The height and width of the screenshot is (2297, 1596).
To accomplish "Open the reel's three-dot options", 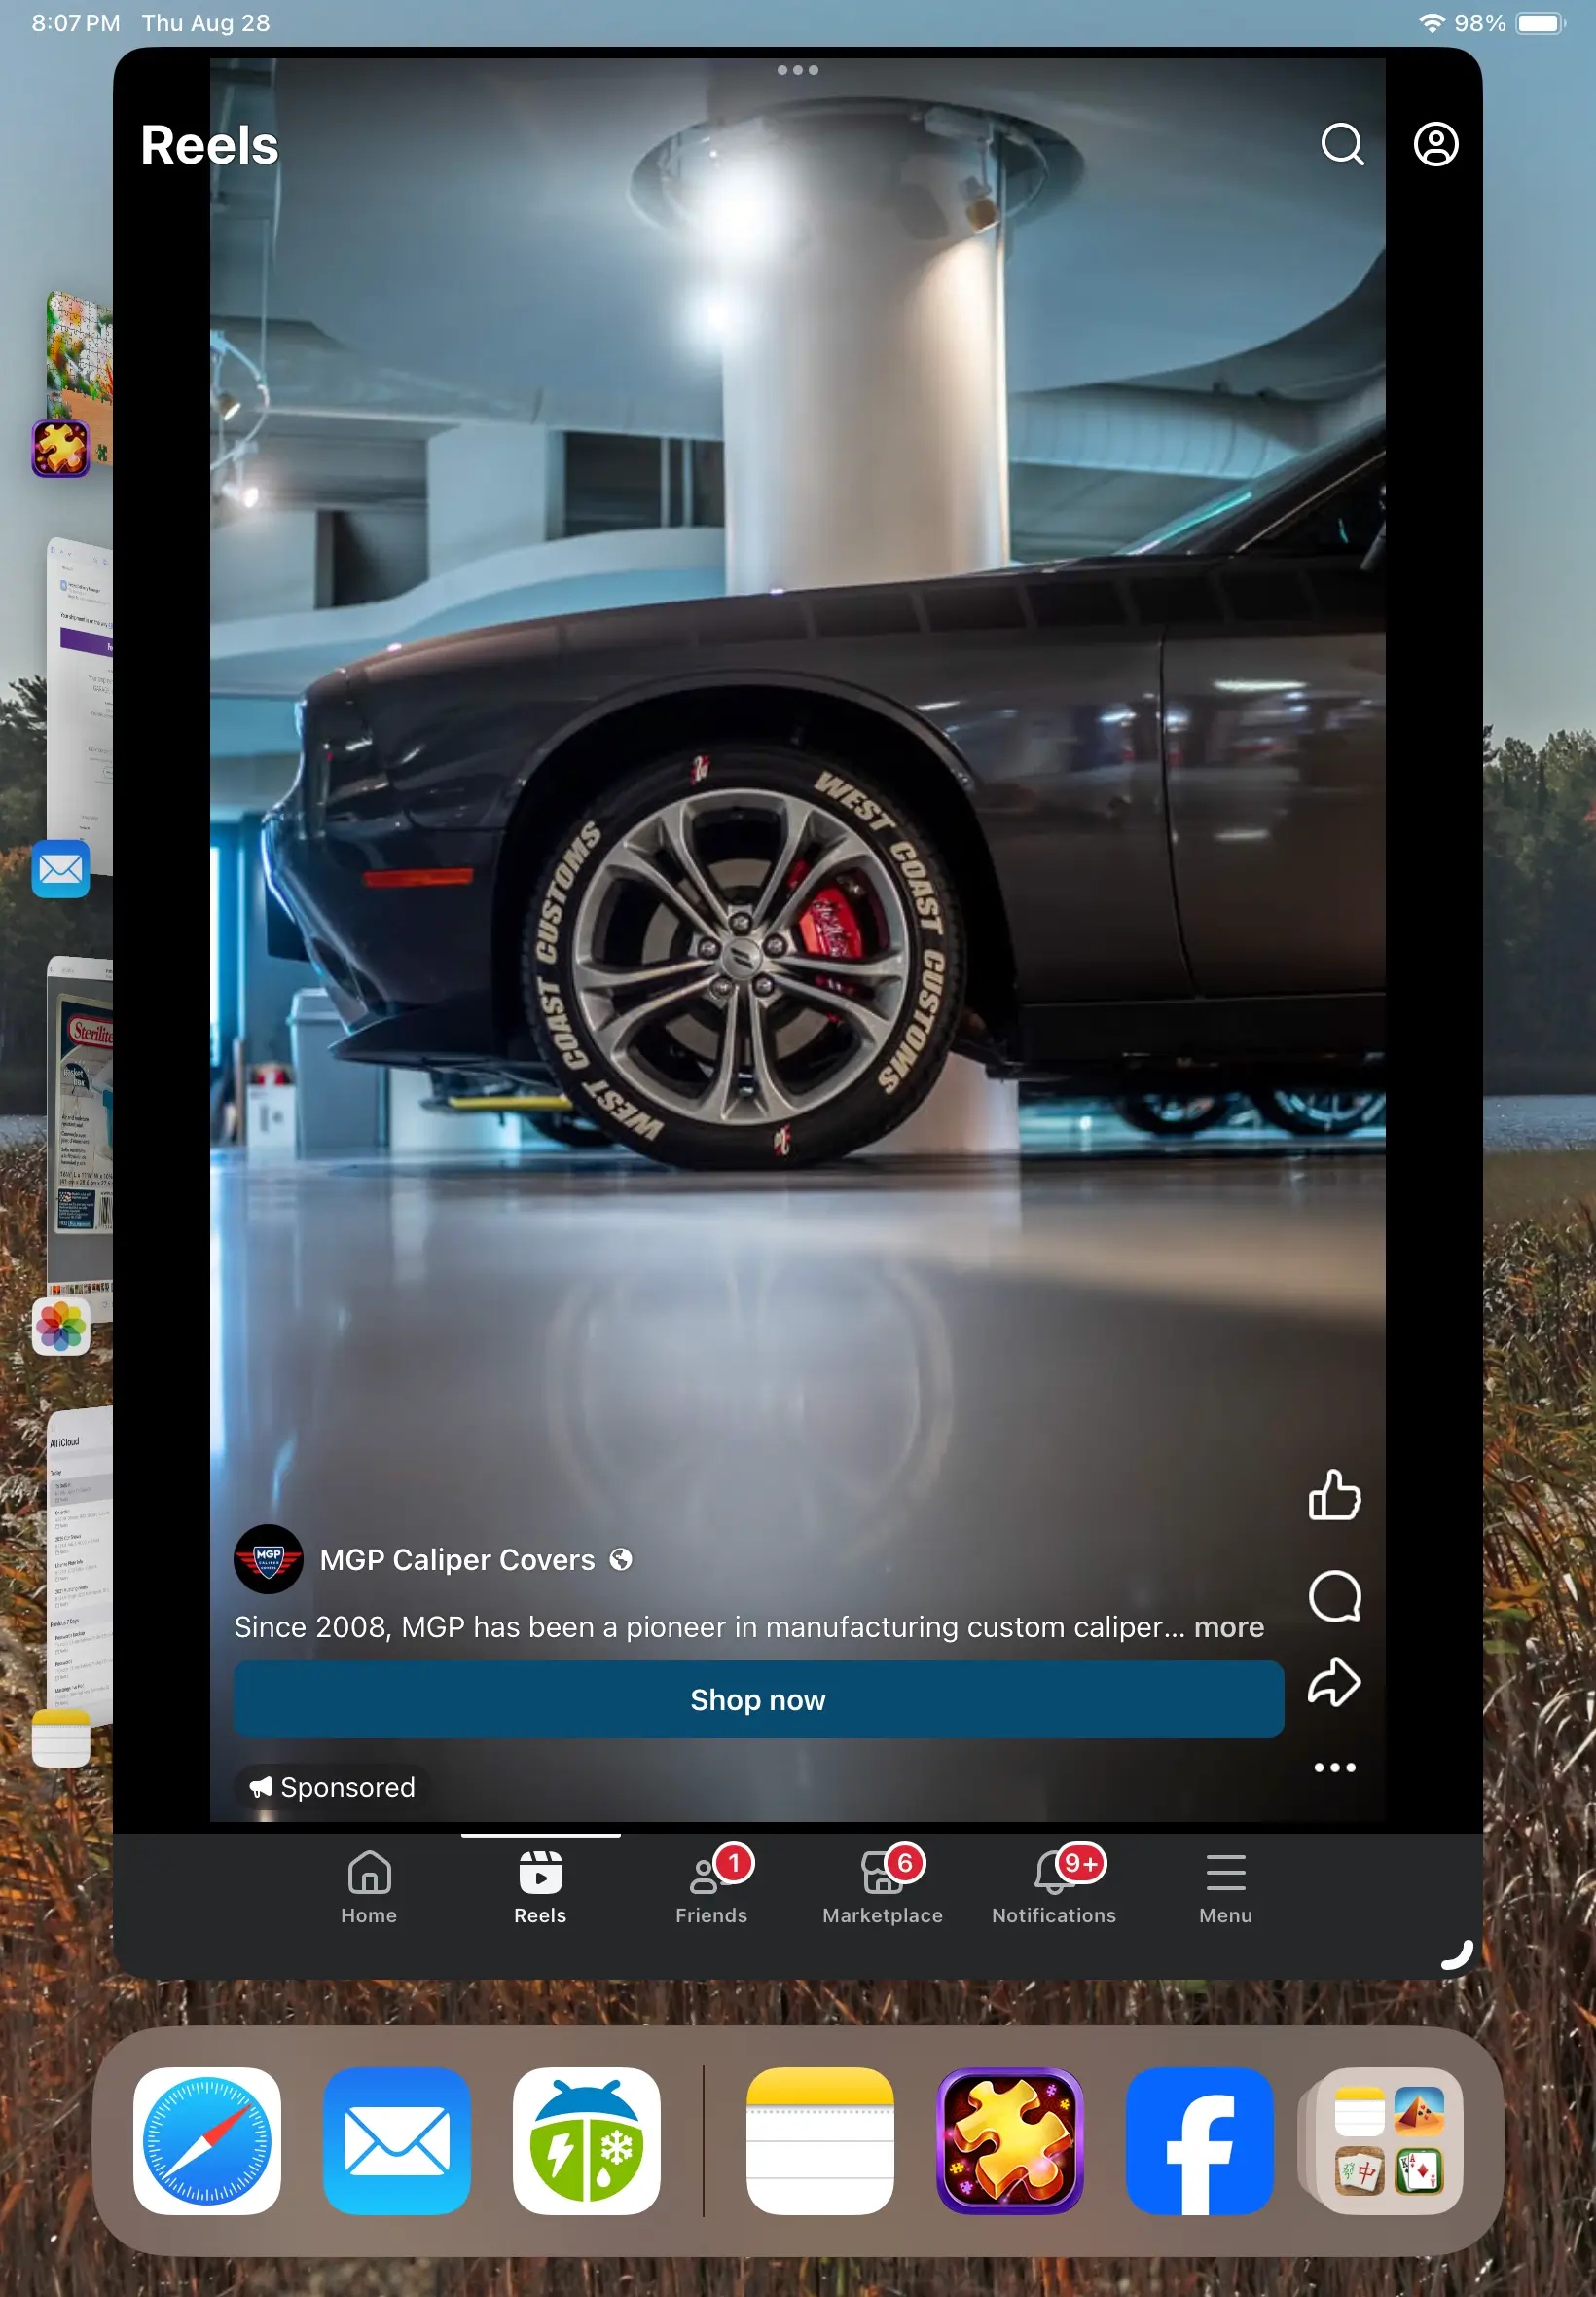I will (1334, 1767).
